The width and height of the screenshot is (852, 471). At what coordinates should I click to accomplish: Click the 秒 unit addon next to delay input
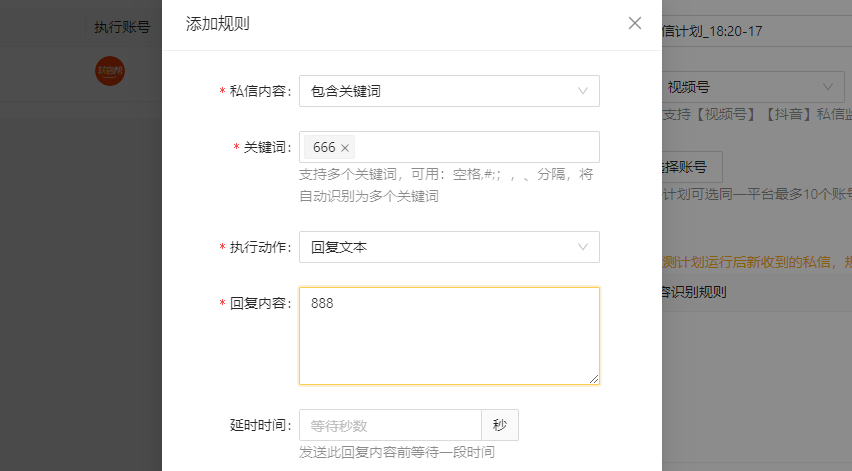(500, 425)
